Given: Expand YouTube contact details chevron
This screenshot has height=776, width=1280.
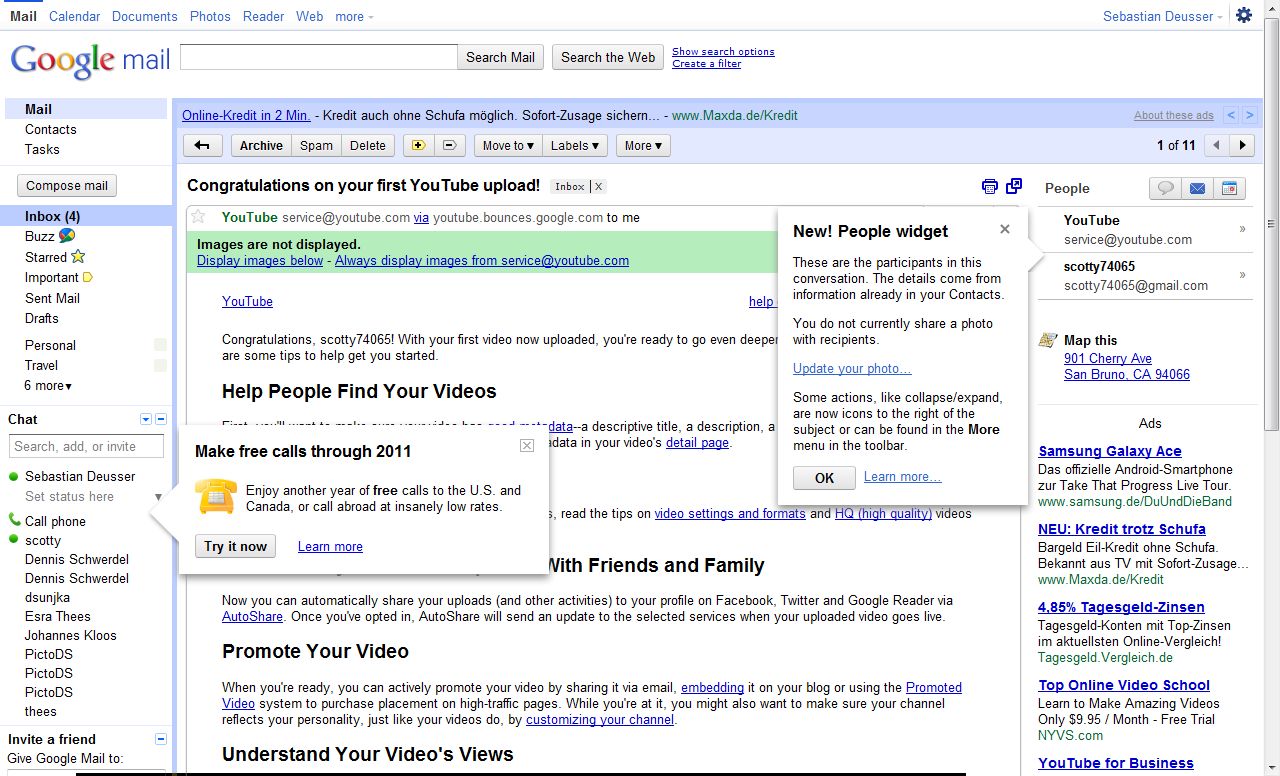Looking at the screenshot, I should coord(1243,229).
